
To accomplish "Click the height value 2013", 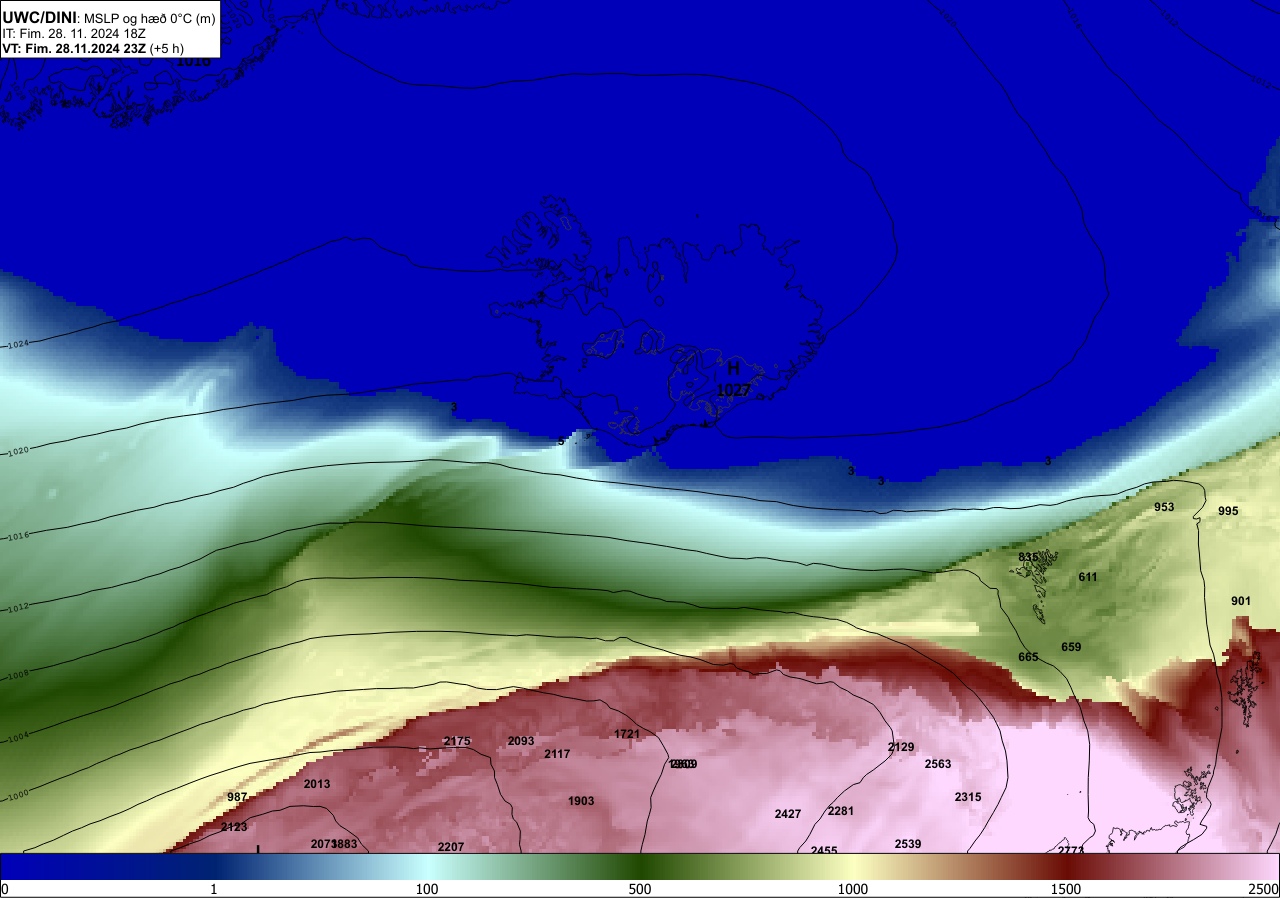I will tap(317, 784).
